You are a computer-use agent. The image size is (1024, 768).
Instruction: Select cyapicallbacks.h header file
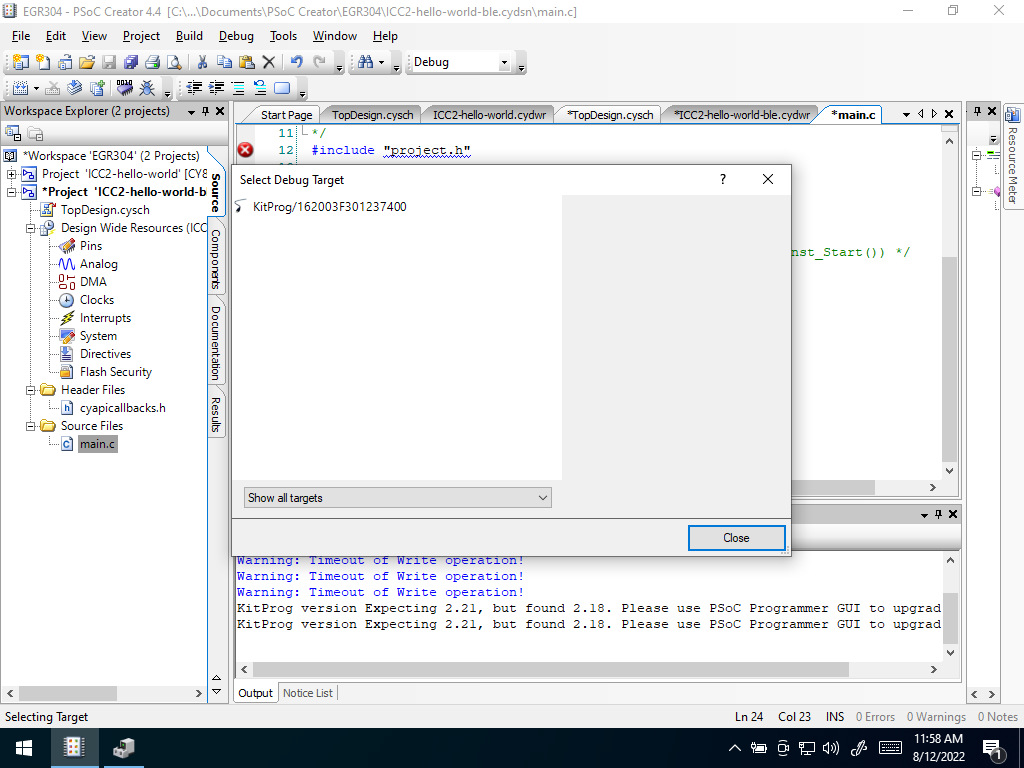122,408
